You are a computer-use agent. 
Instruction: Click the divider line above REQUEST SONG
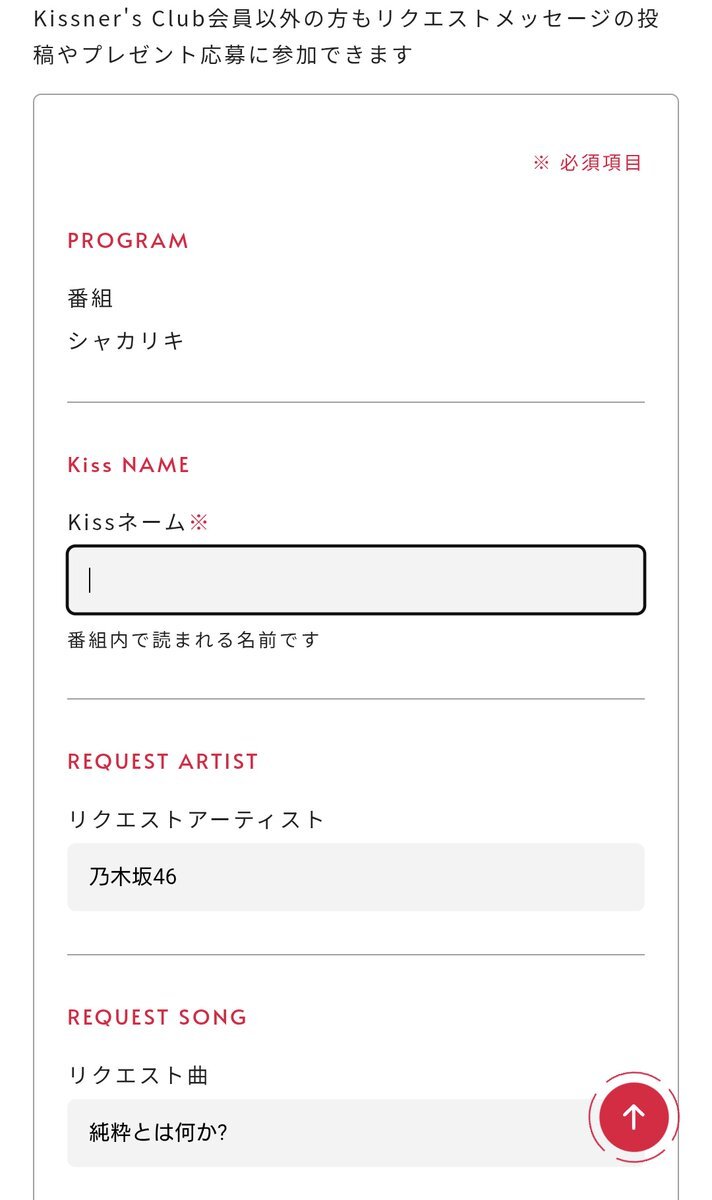(x=356, y=955)
